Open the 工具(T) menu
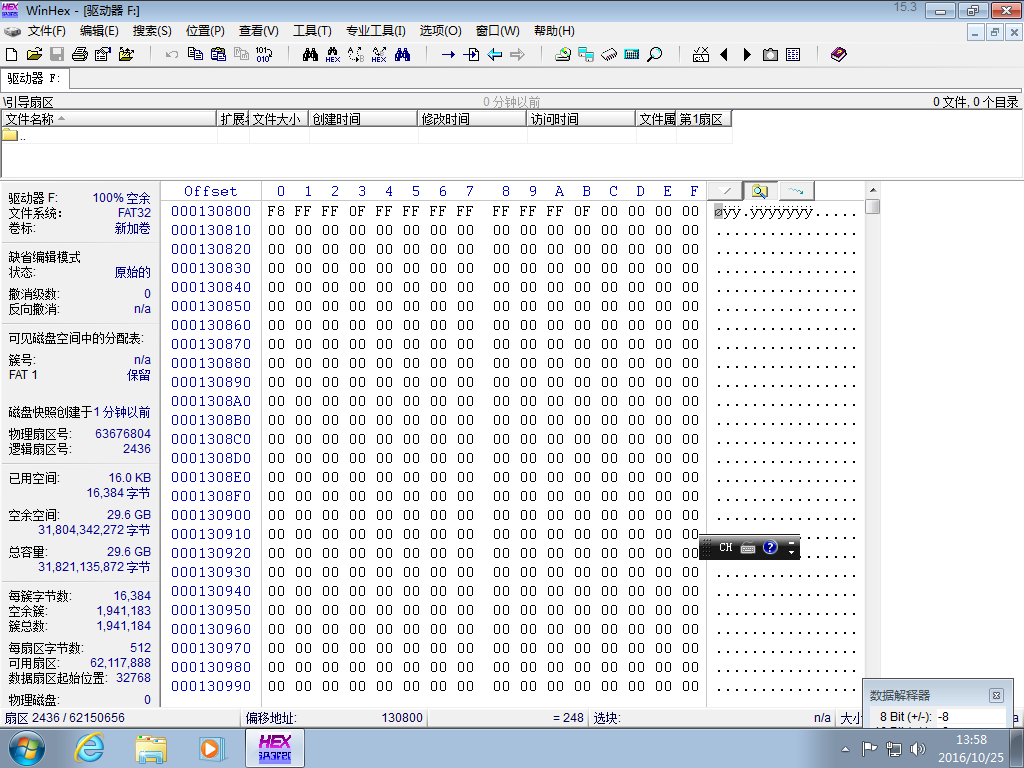 pos(312,31)
